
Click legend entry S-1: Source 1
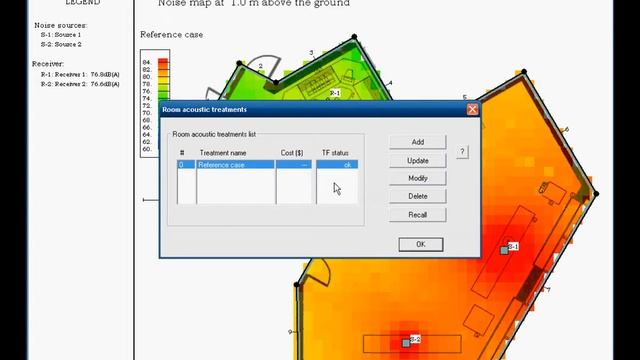[61, 35]
